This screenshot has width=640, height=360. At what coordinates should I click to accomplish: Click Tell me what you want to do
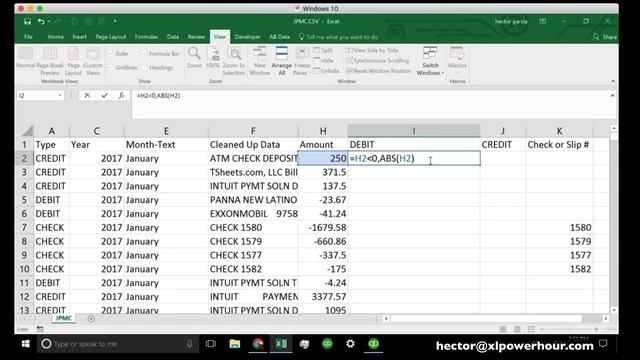339,37
